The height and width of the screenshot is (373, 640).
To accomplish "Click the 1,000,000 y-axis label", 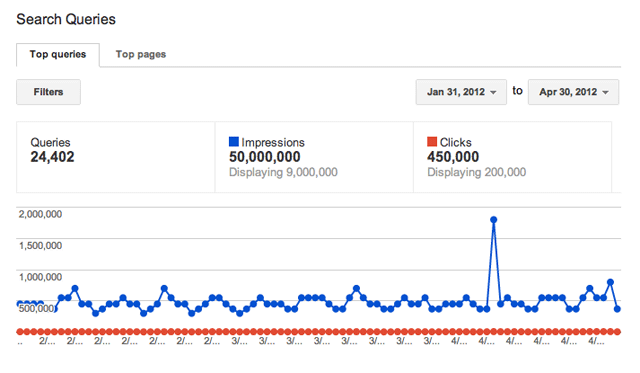I will coord(40,277).
